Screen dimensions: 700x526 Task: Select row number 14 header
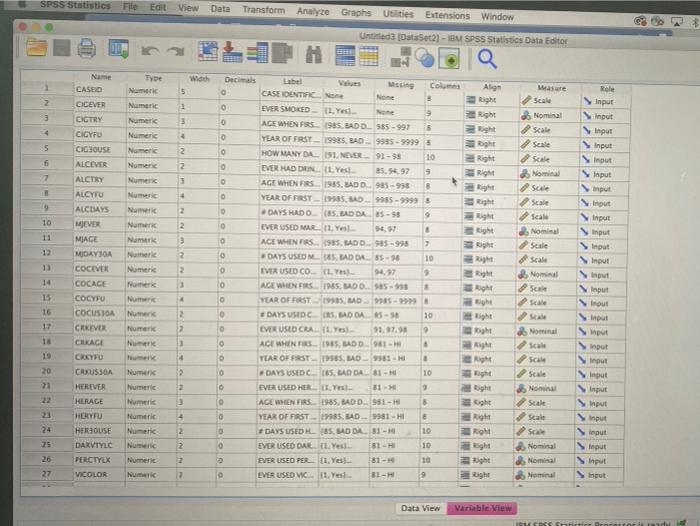pos(46,283)
